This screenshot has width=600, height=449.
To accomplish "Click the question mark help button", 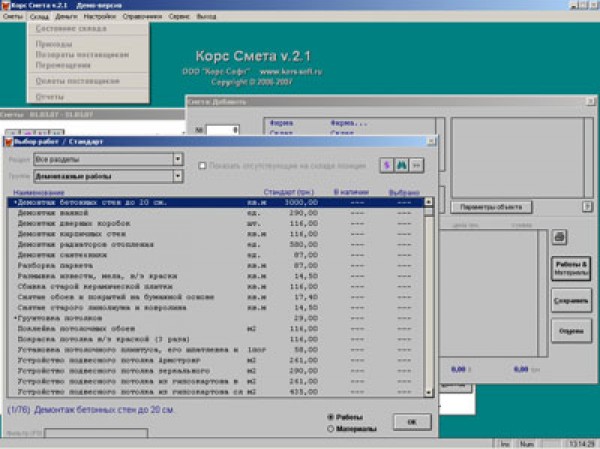I will (x=587, y=207).
